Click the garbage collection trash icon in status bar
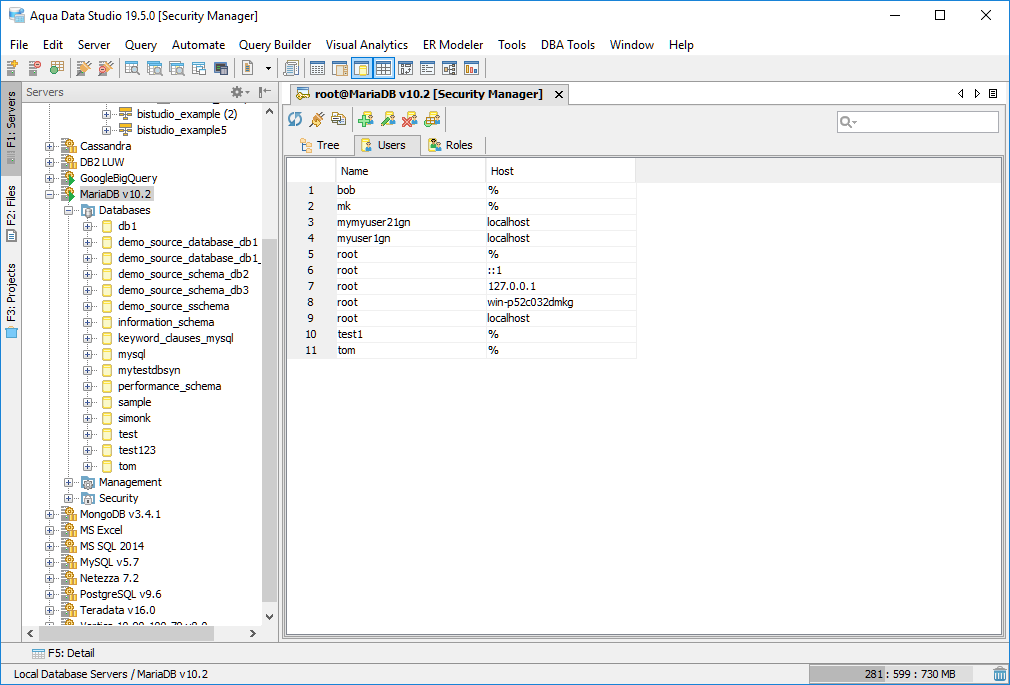1010x685 pixels. click(x=999, y=674)
